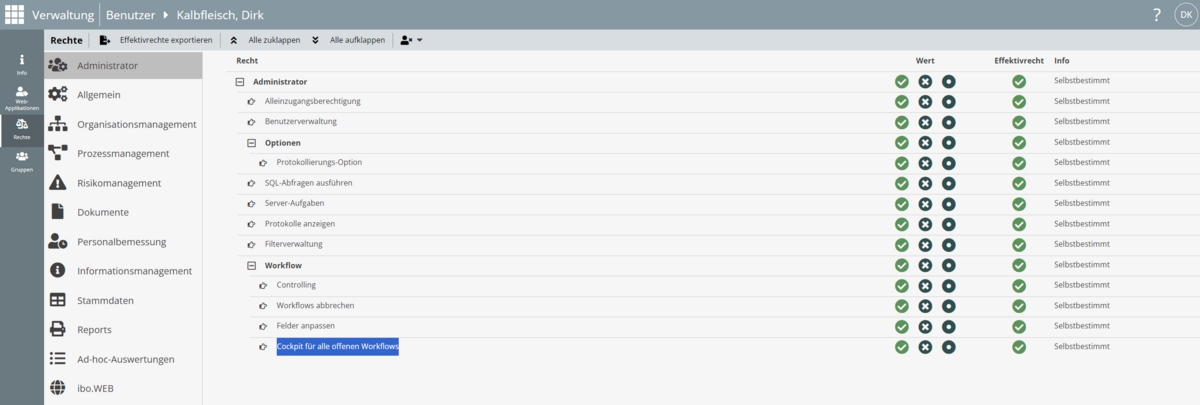The height and width of the screenshot is (405, 1200).
Task: Set Controlling value to the dot option
Action: (948, 285)
